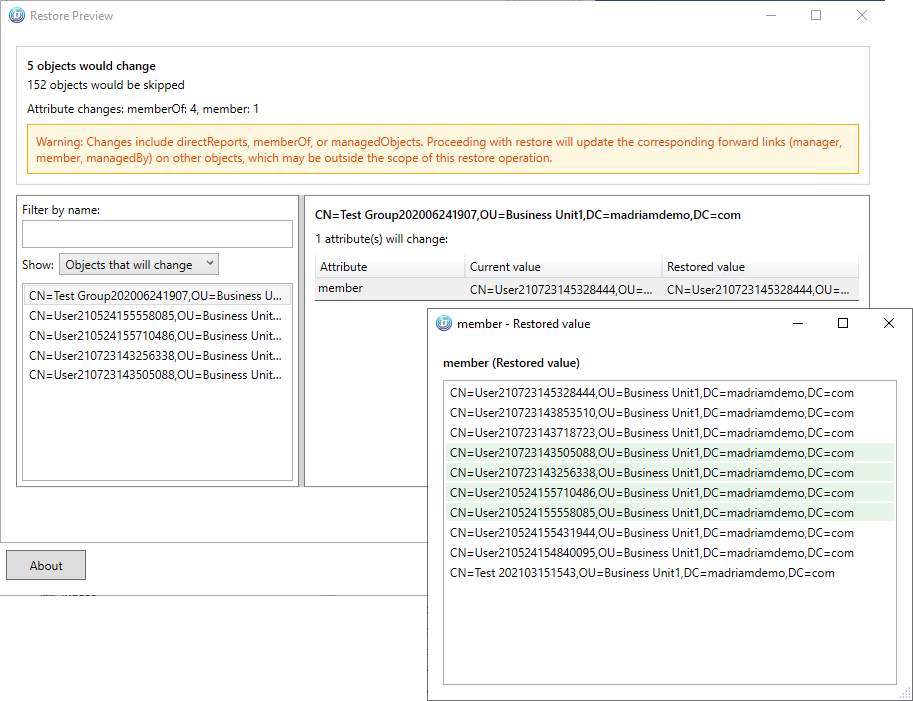Screen dimensions: 913x701
Task: Select User210524155558085 in the object list
Action: 156,316
